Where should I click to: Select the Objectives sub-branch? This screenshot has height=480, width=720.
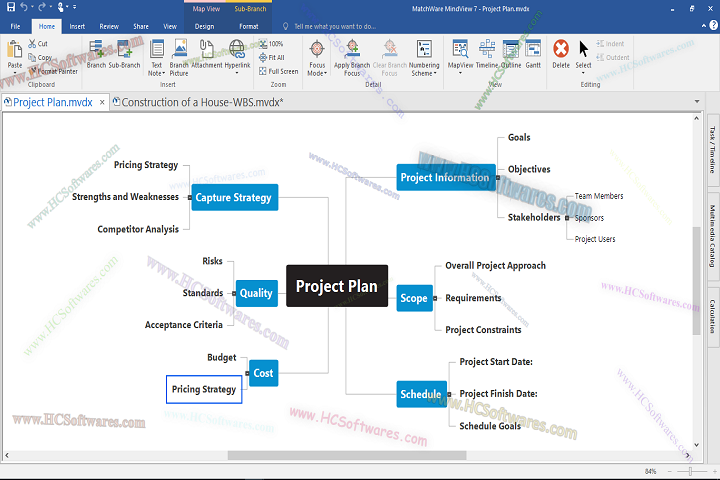pos(529,169)
